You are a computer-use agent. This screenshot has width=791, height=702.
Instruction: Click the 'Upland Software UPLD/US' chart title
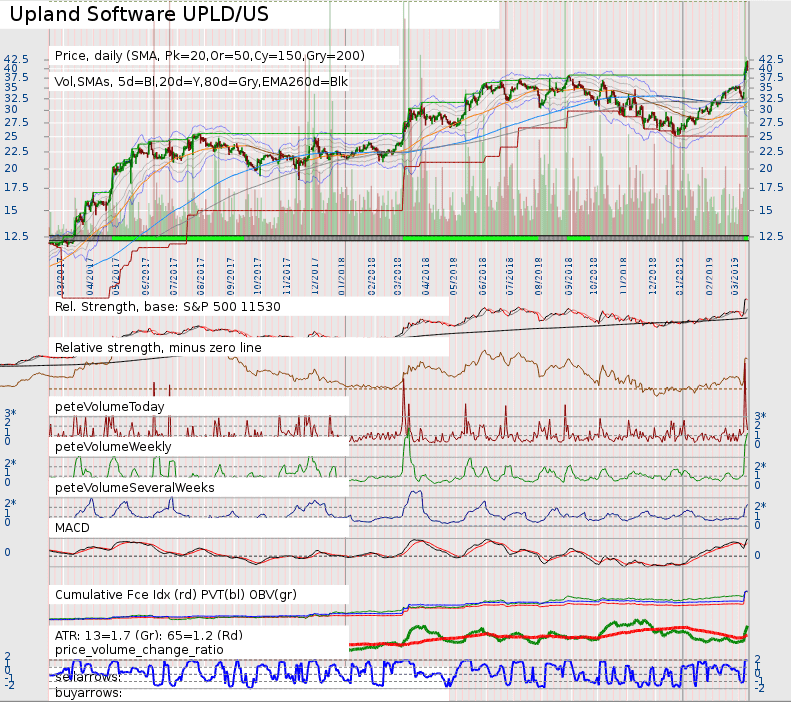[139, 14]
